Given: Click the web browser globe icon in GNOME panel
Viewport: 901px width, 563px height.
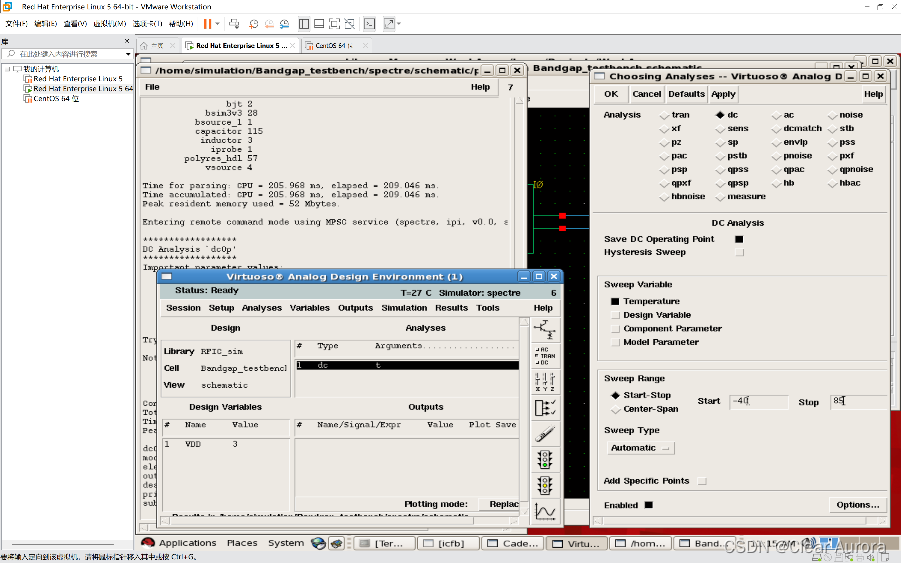Looking at the screenshot, I should pyautogui.click(x=318, y=543).
